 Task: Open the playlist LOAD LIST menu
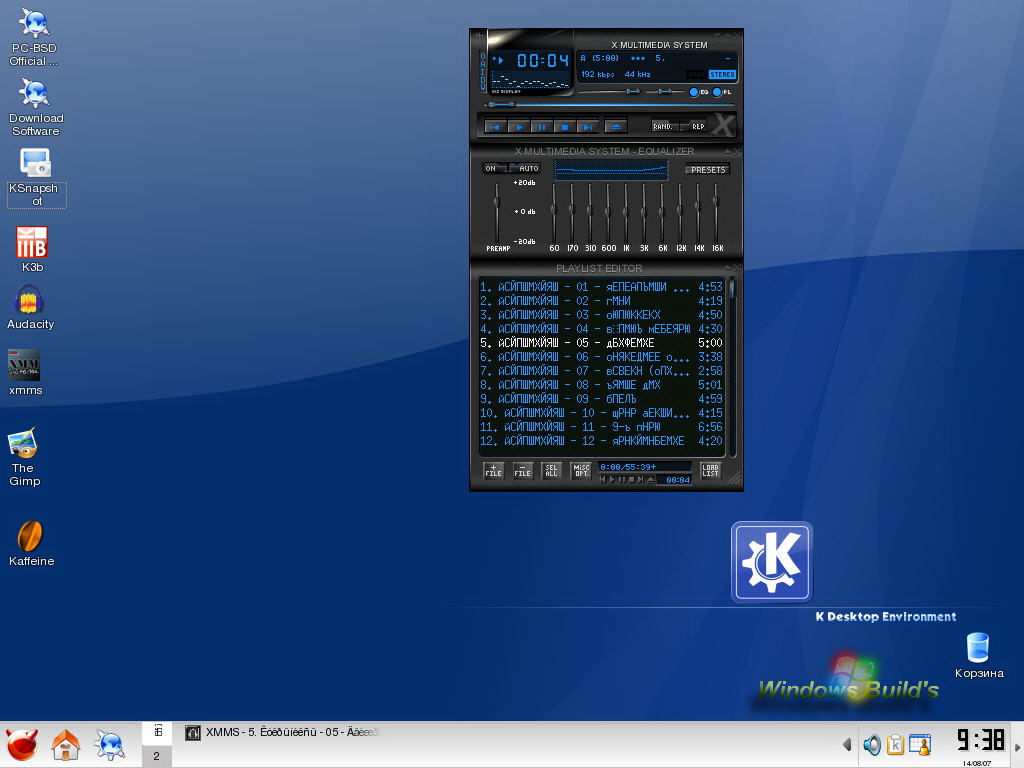click(x=711, y=470)
